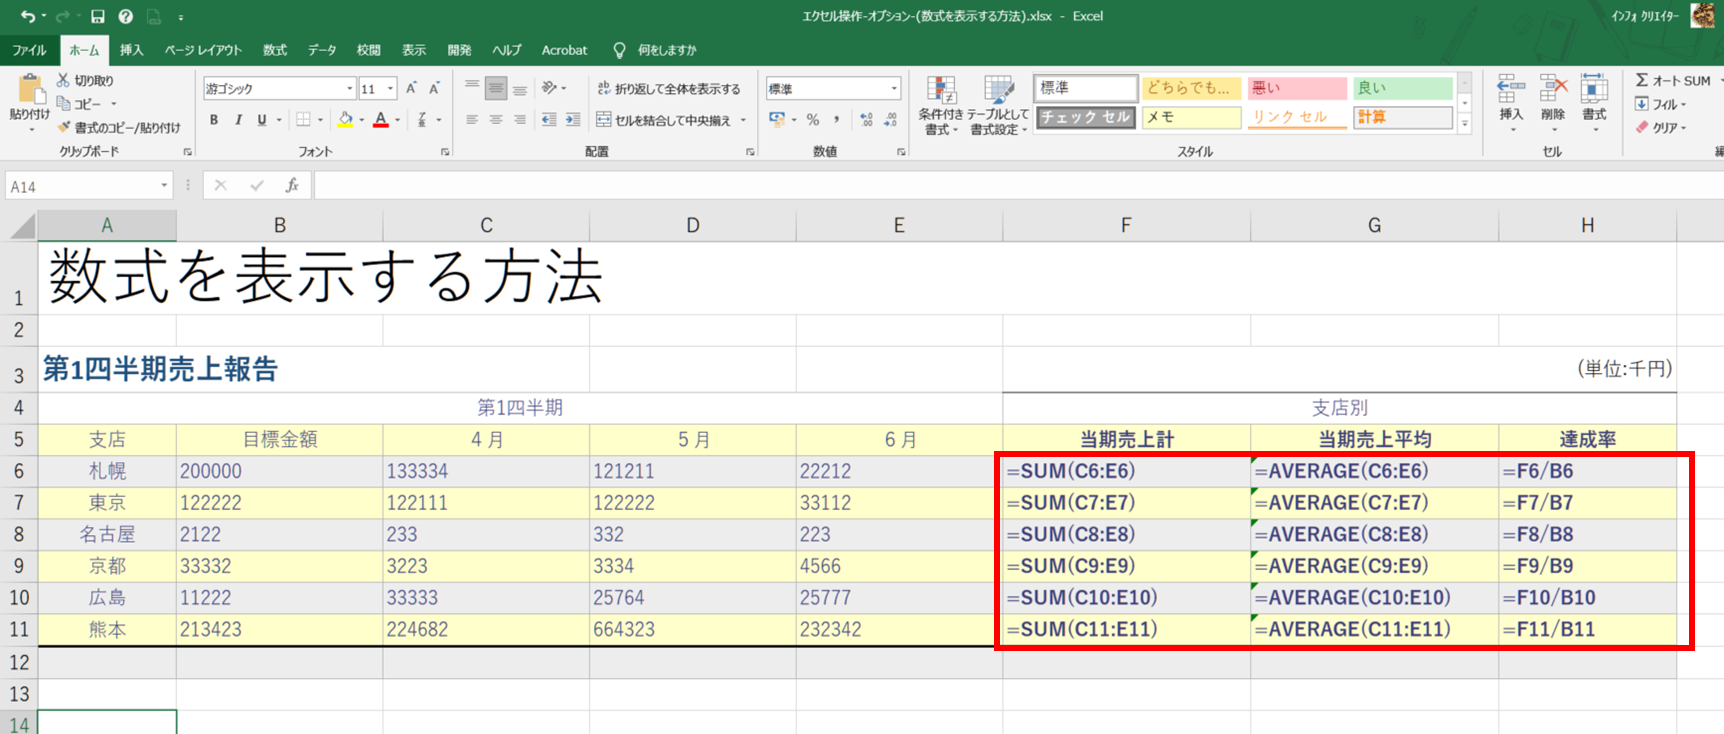Click the Insert Function fx icon
Viewport: 1724px width, 734px height.
[x=292, y=185]
